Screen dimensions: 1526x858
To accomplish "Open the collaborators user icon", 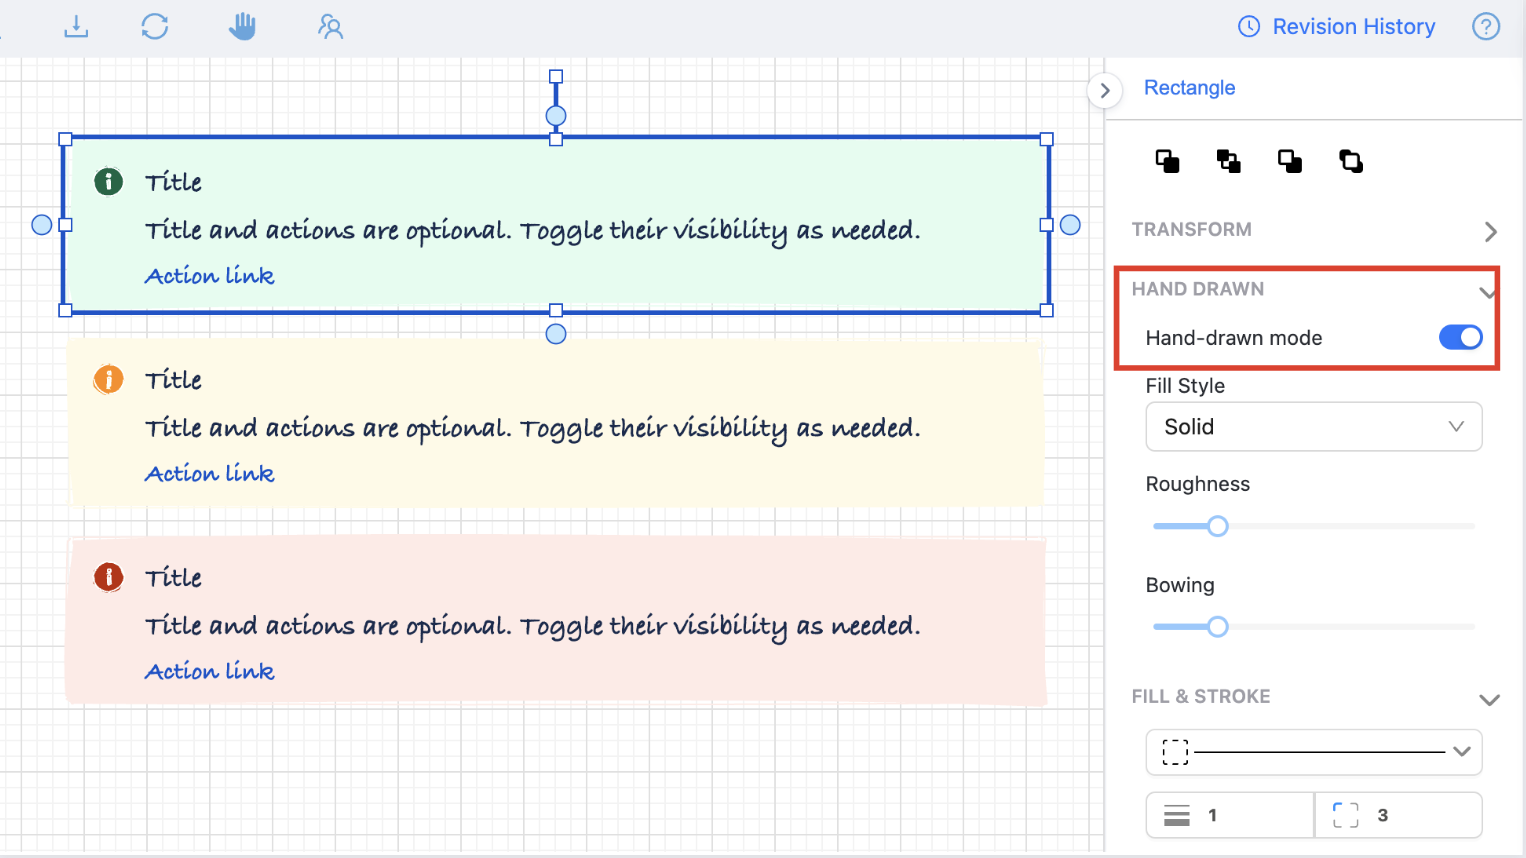I will pos(330,26).
